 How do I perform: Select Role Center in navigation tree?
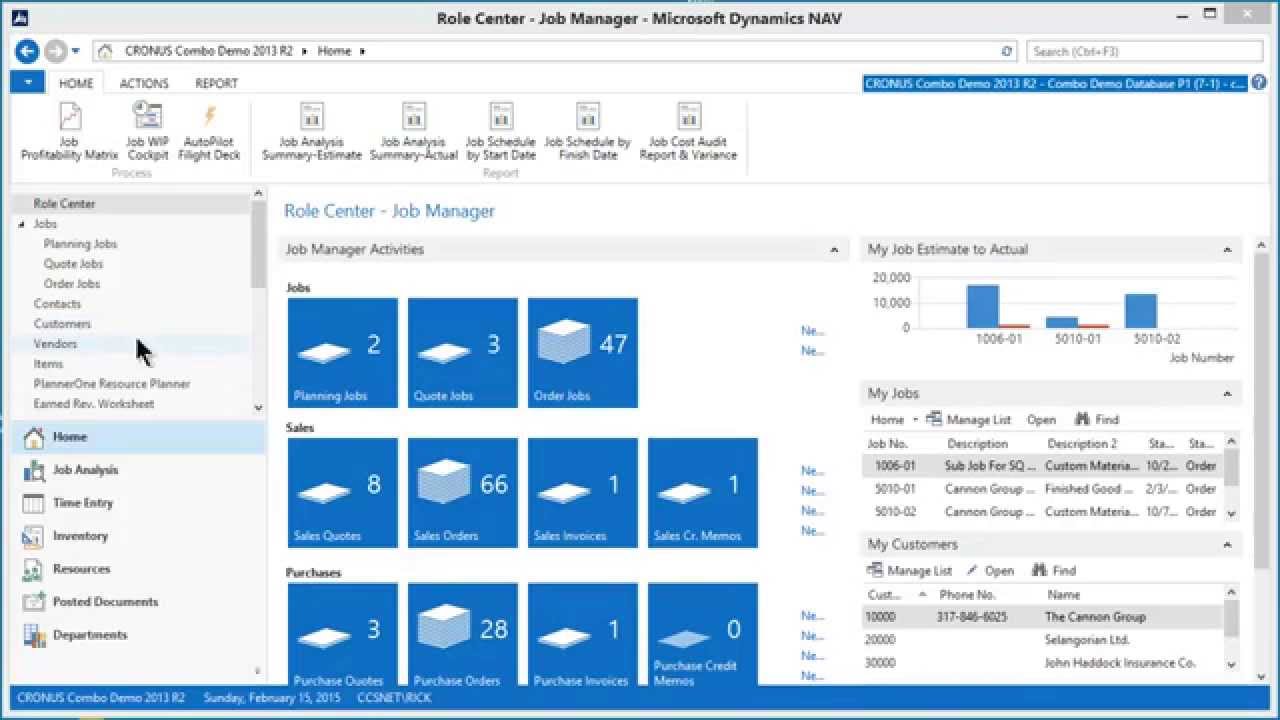click(x=64, y=204)
